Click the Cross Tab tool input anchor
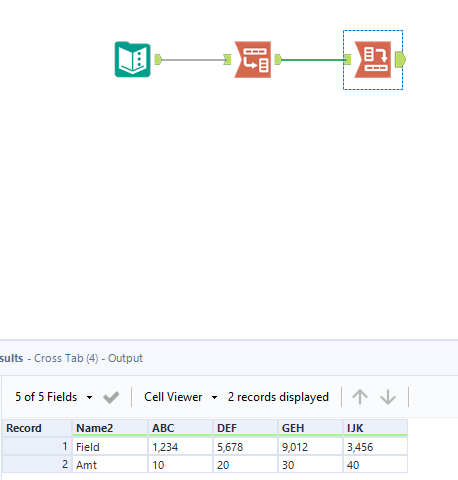 [347, 60]
